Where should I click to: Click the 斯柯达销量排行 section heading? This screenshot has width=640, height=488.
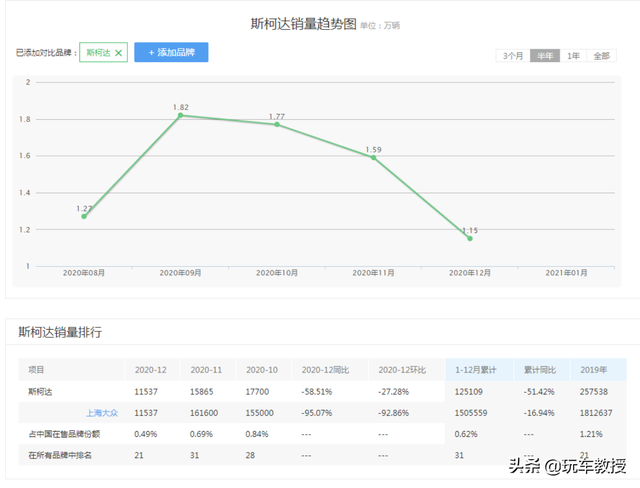tap(60, 332)
